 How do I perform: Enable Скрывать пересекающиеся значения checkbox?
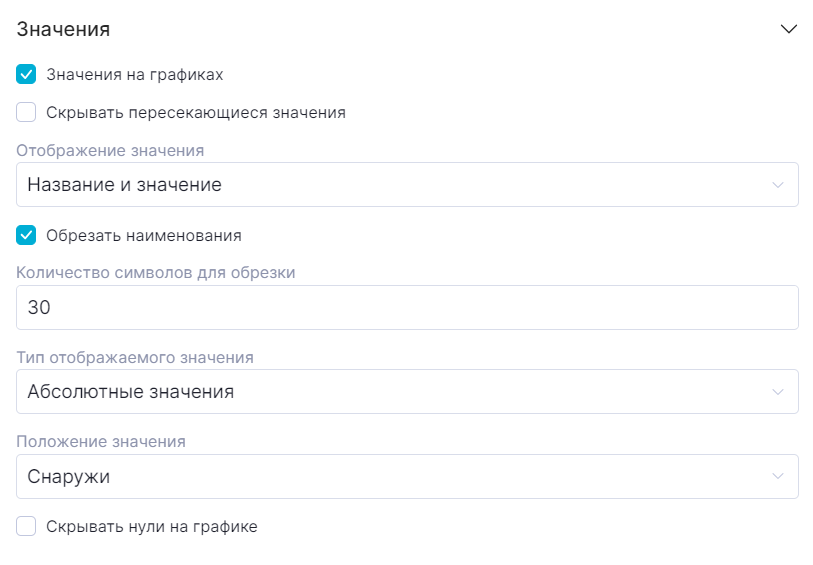27,113
